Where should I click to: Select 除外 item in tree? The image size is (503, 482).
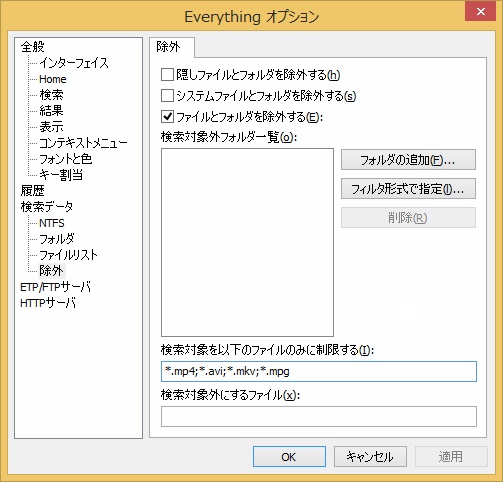[51, 271]
